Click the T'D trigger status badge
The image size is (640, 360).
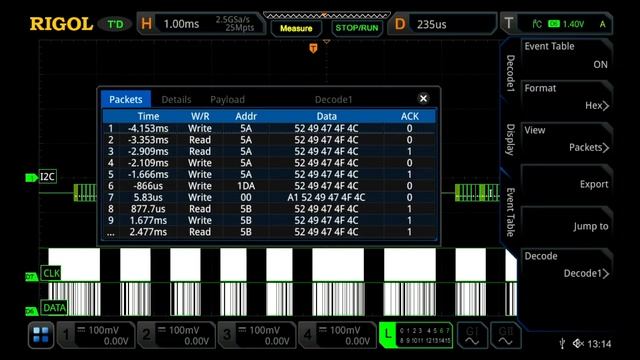coord(115,24)
